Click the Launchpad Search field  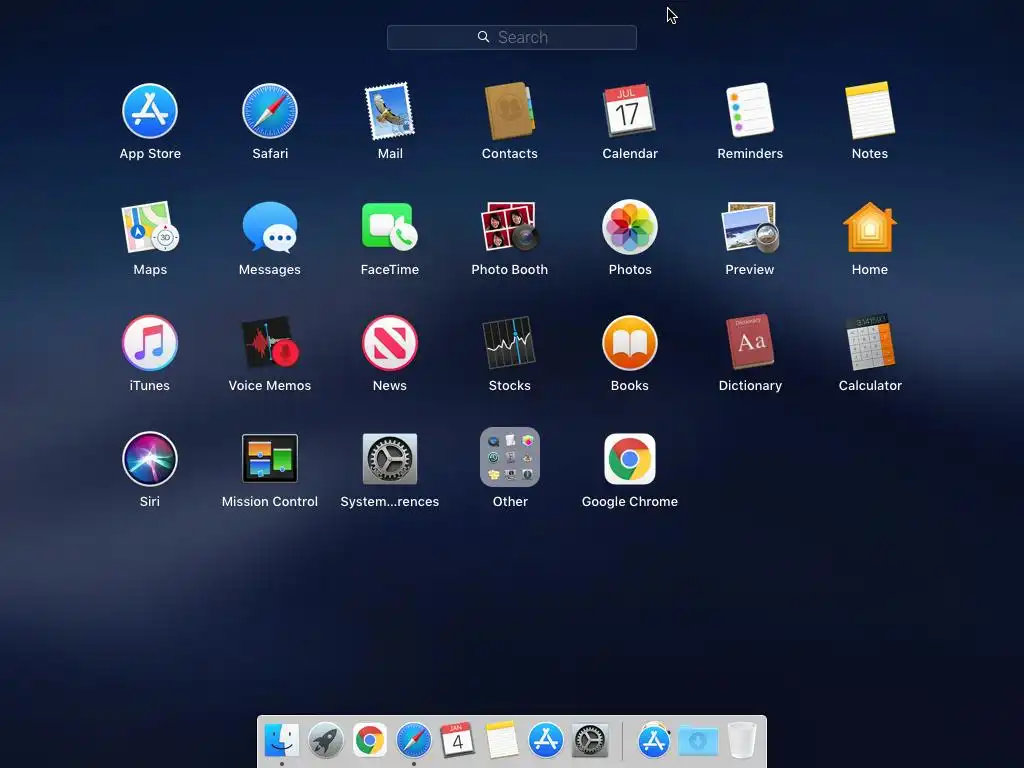[x=511, y=37]
